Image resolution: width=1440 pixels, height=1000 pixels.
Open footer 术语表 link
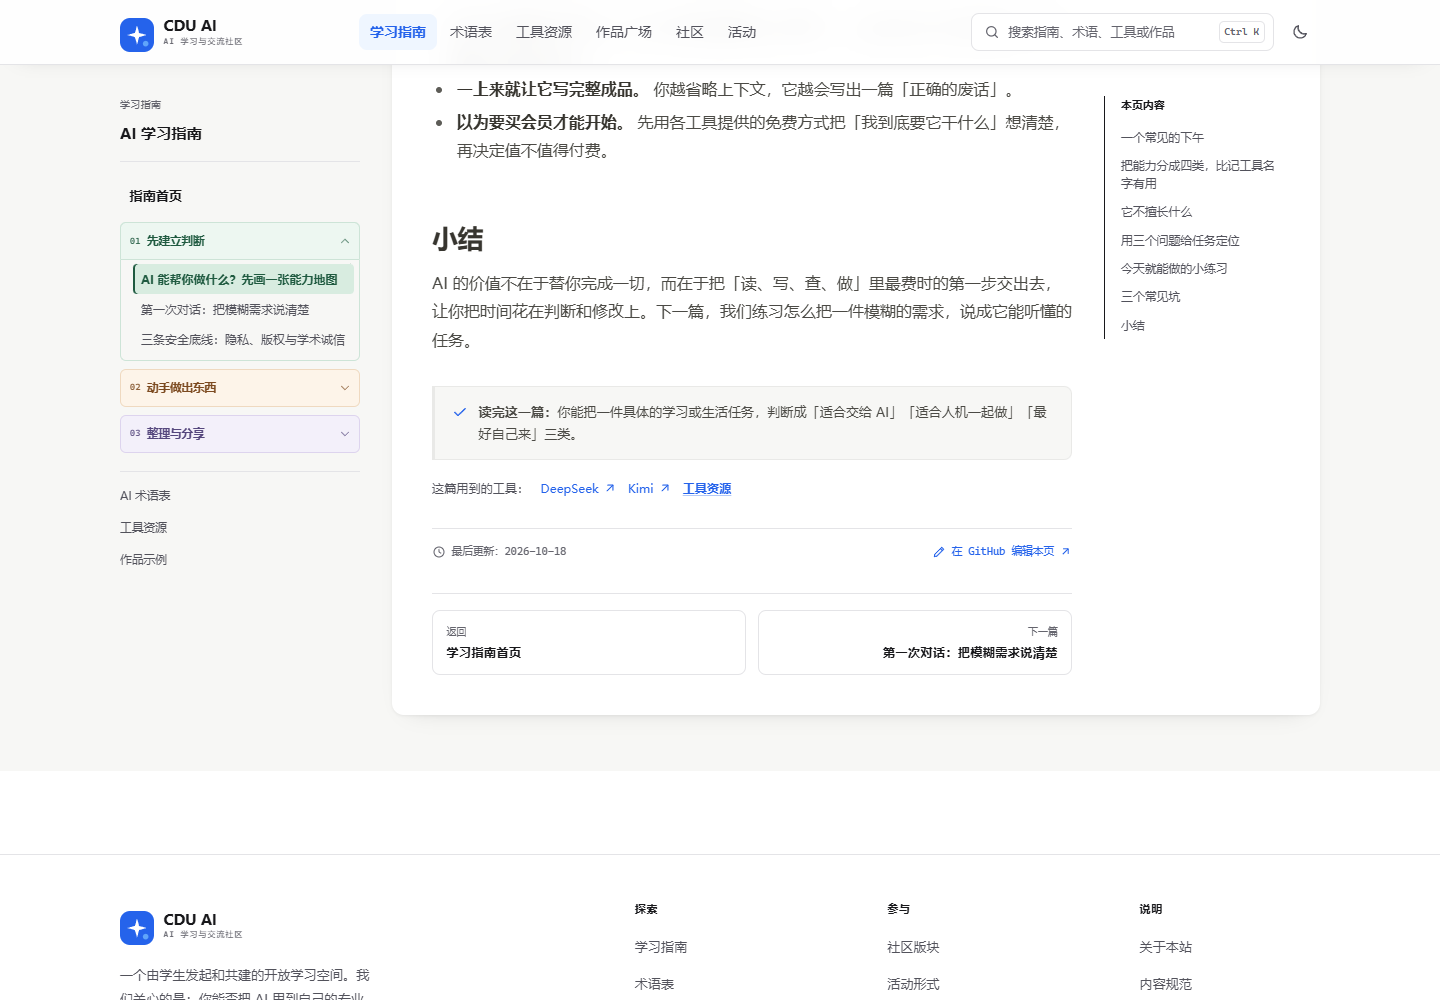pos(654,984)
